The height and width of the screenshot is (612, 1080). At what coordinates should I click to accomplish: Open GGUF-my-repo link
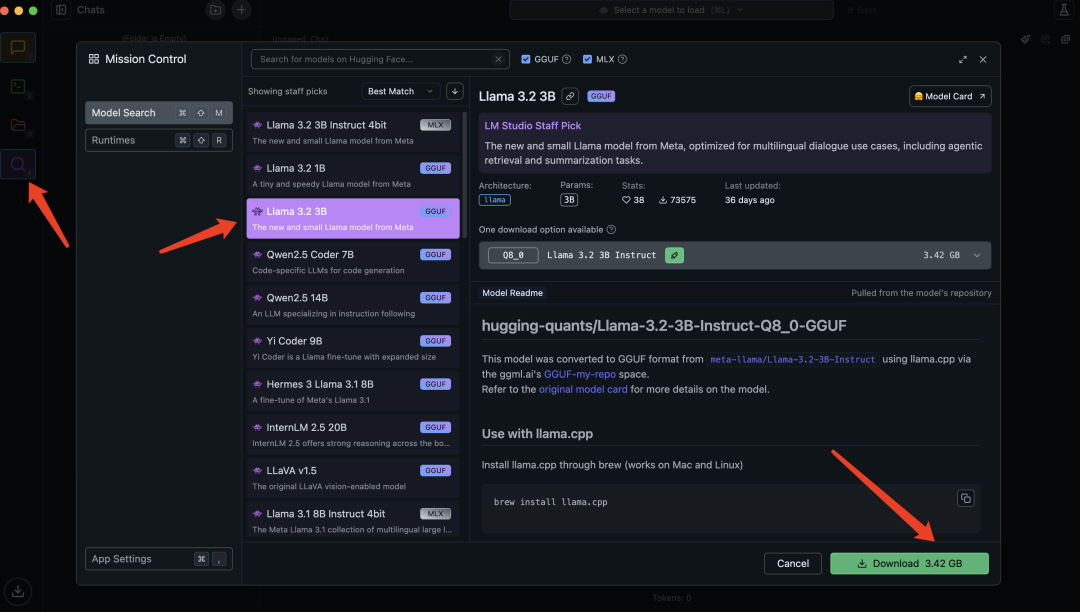pyautogui.click(x=579, y=374)
